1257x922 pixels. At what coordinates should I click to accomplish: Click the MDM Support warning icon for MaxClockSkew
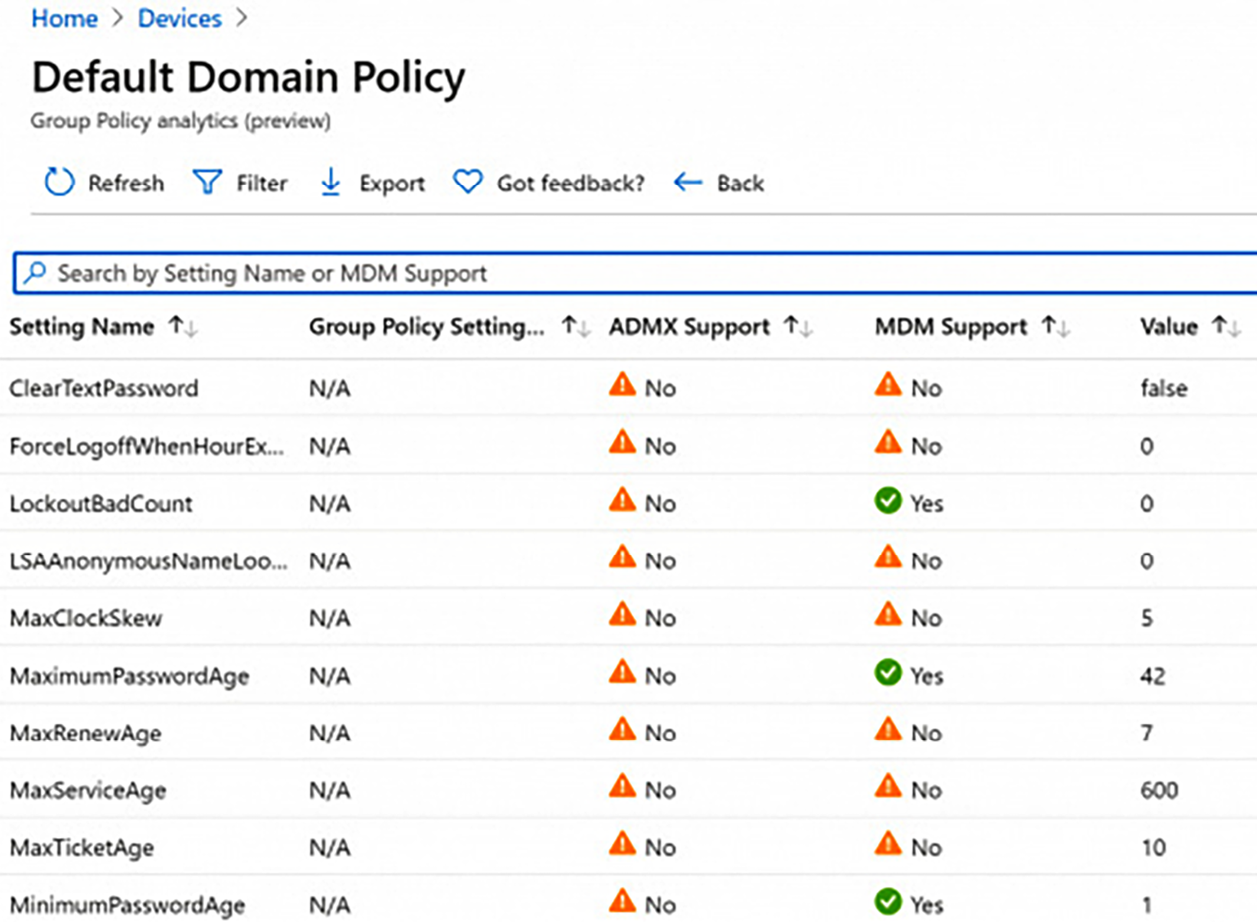pos(888,618)
